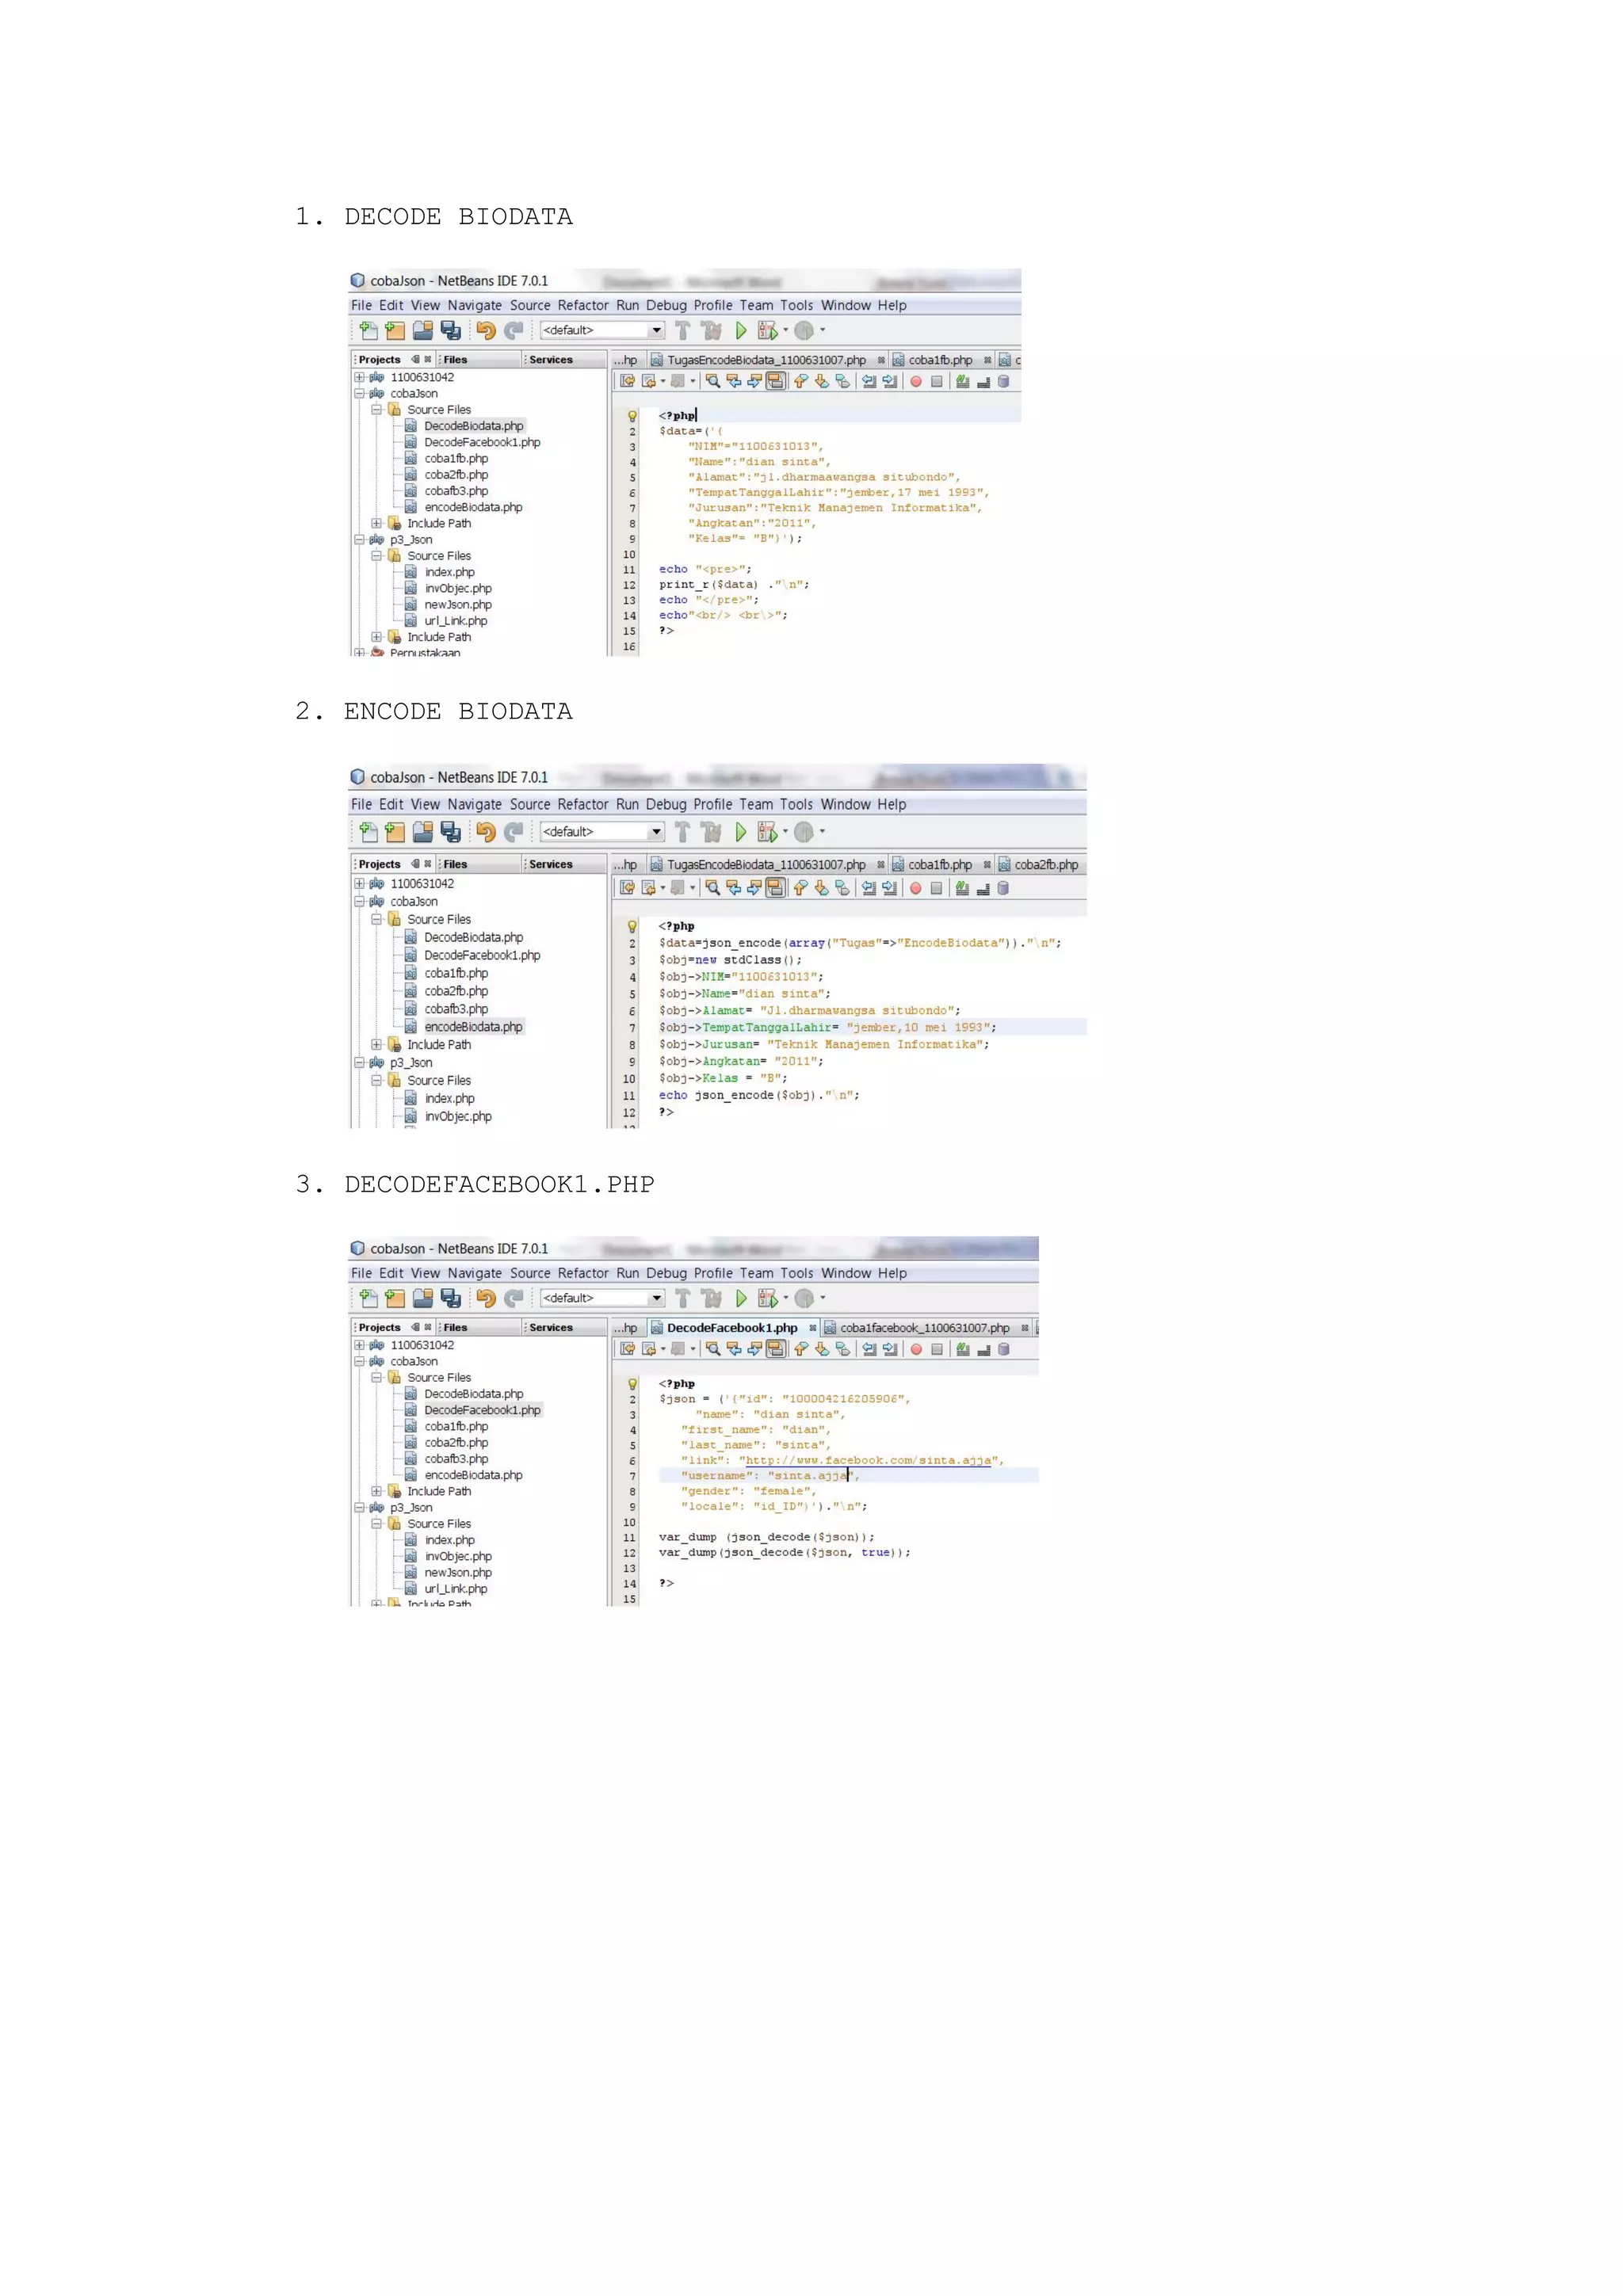Close DecodeFacebook1.php tab in third screenshot
Image resolution: width=1623 pixels, height=2296 pixels.
pyautogui.click(x=813, y=1328)
